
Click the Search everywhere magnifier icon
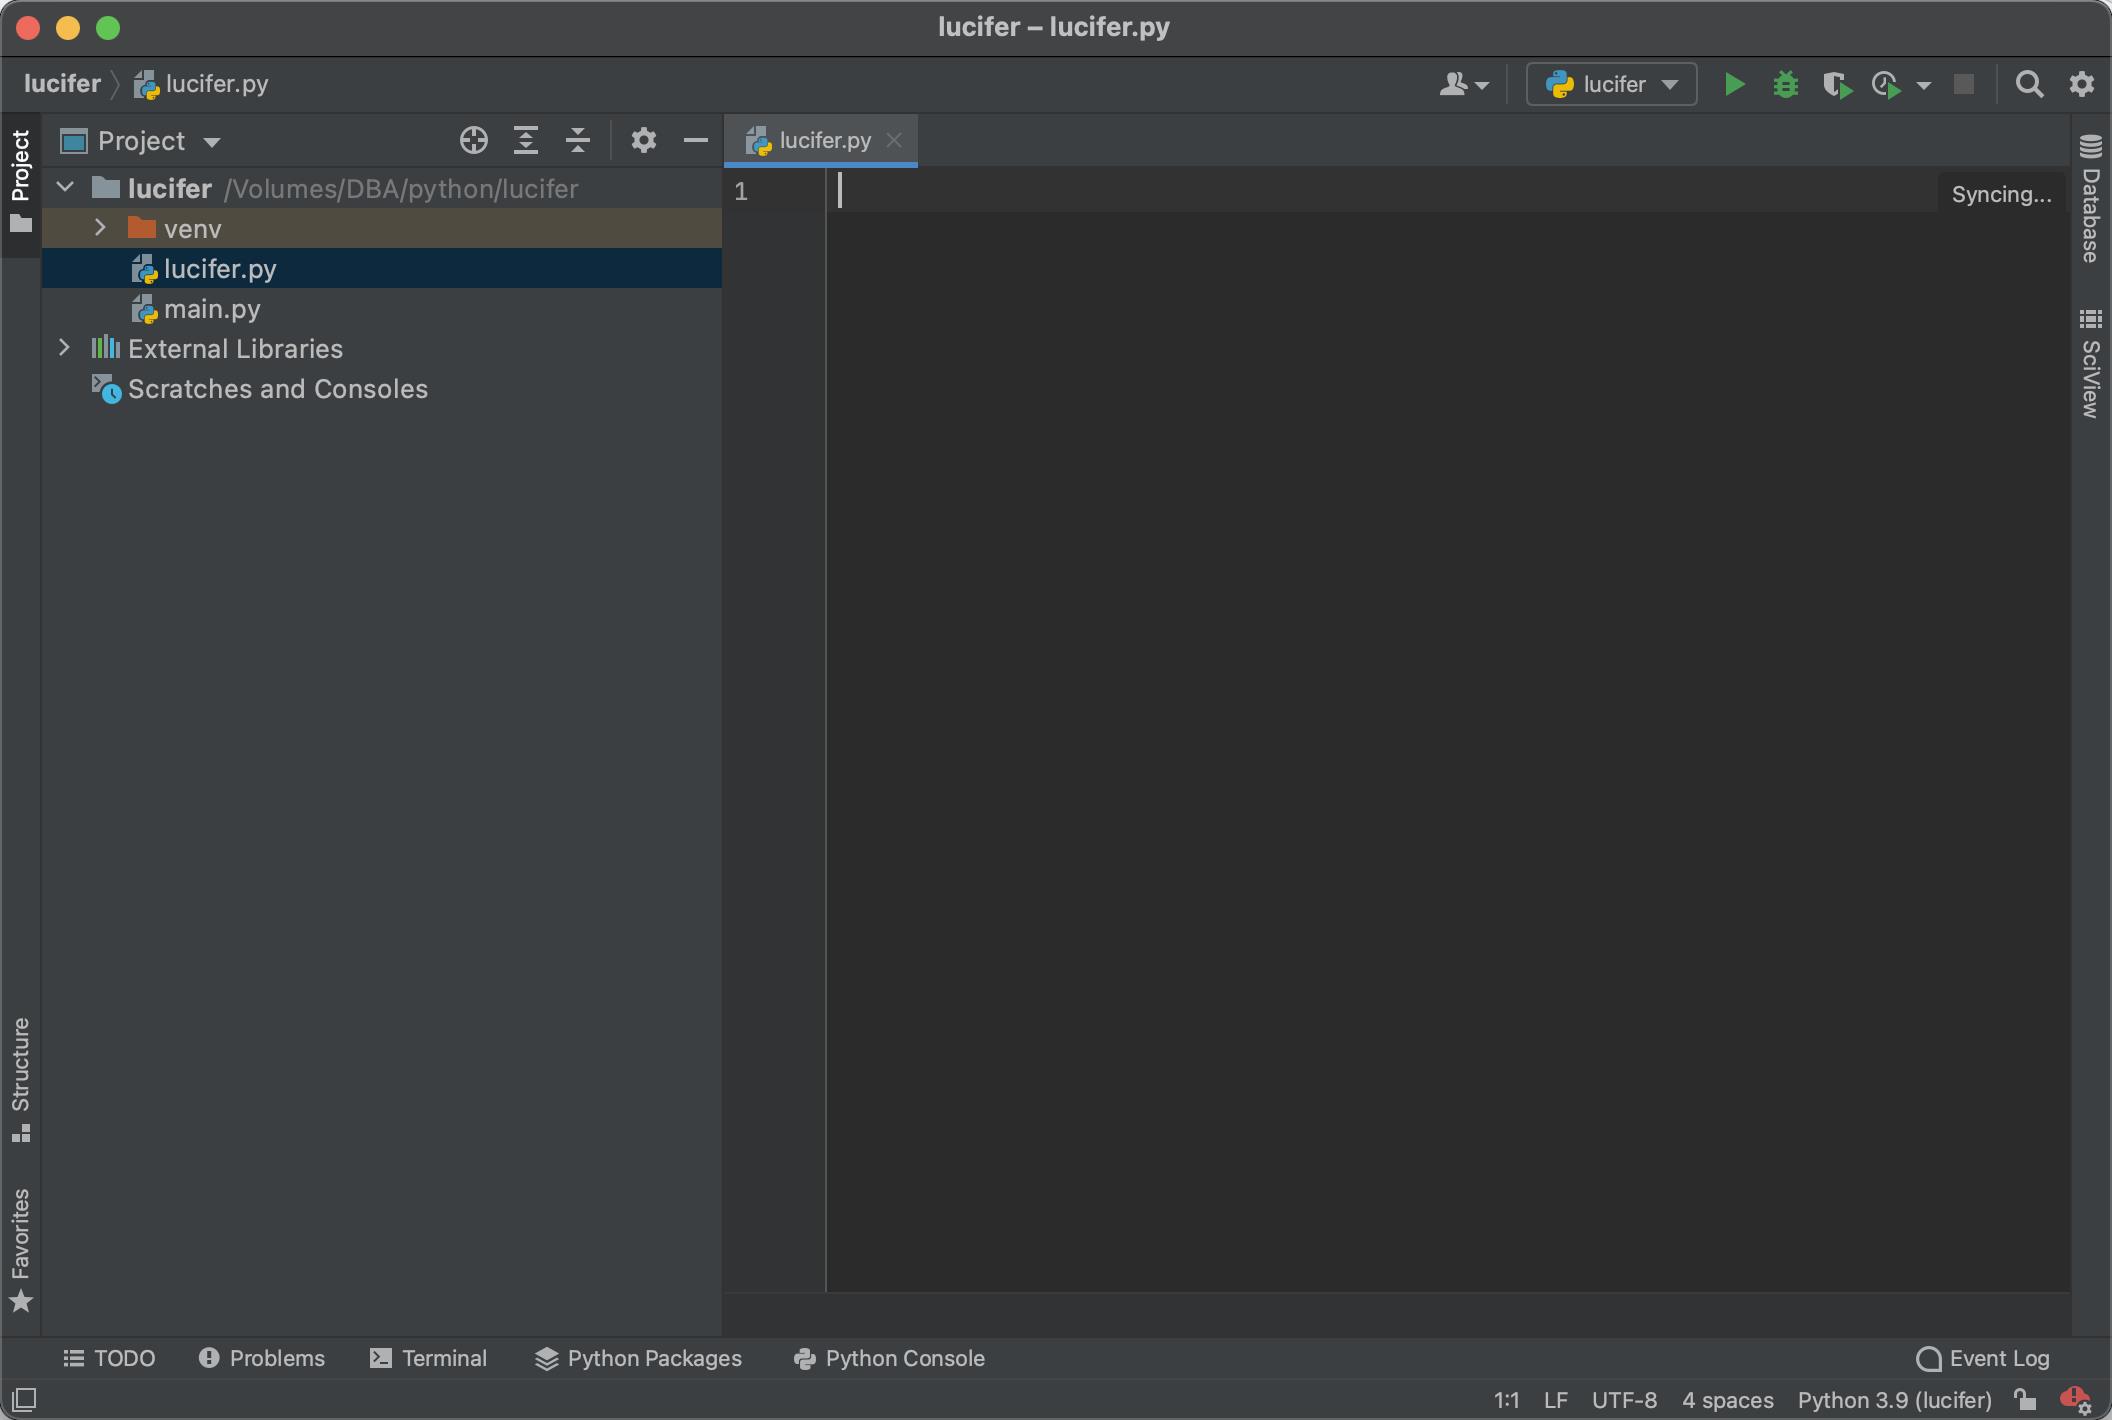[x=2031, y=82]
